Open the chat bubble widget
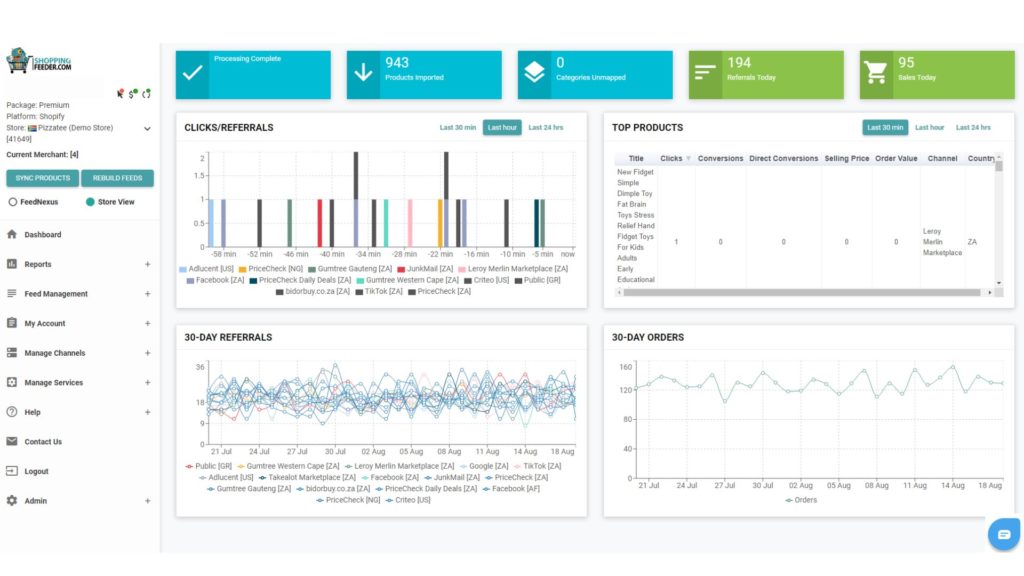The image size is (1024, 576). (1004, 534)
